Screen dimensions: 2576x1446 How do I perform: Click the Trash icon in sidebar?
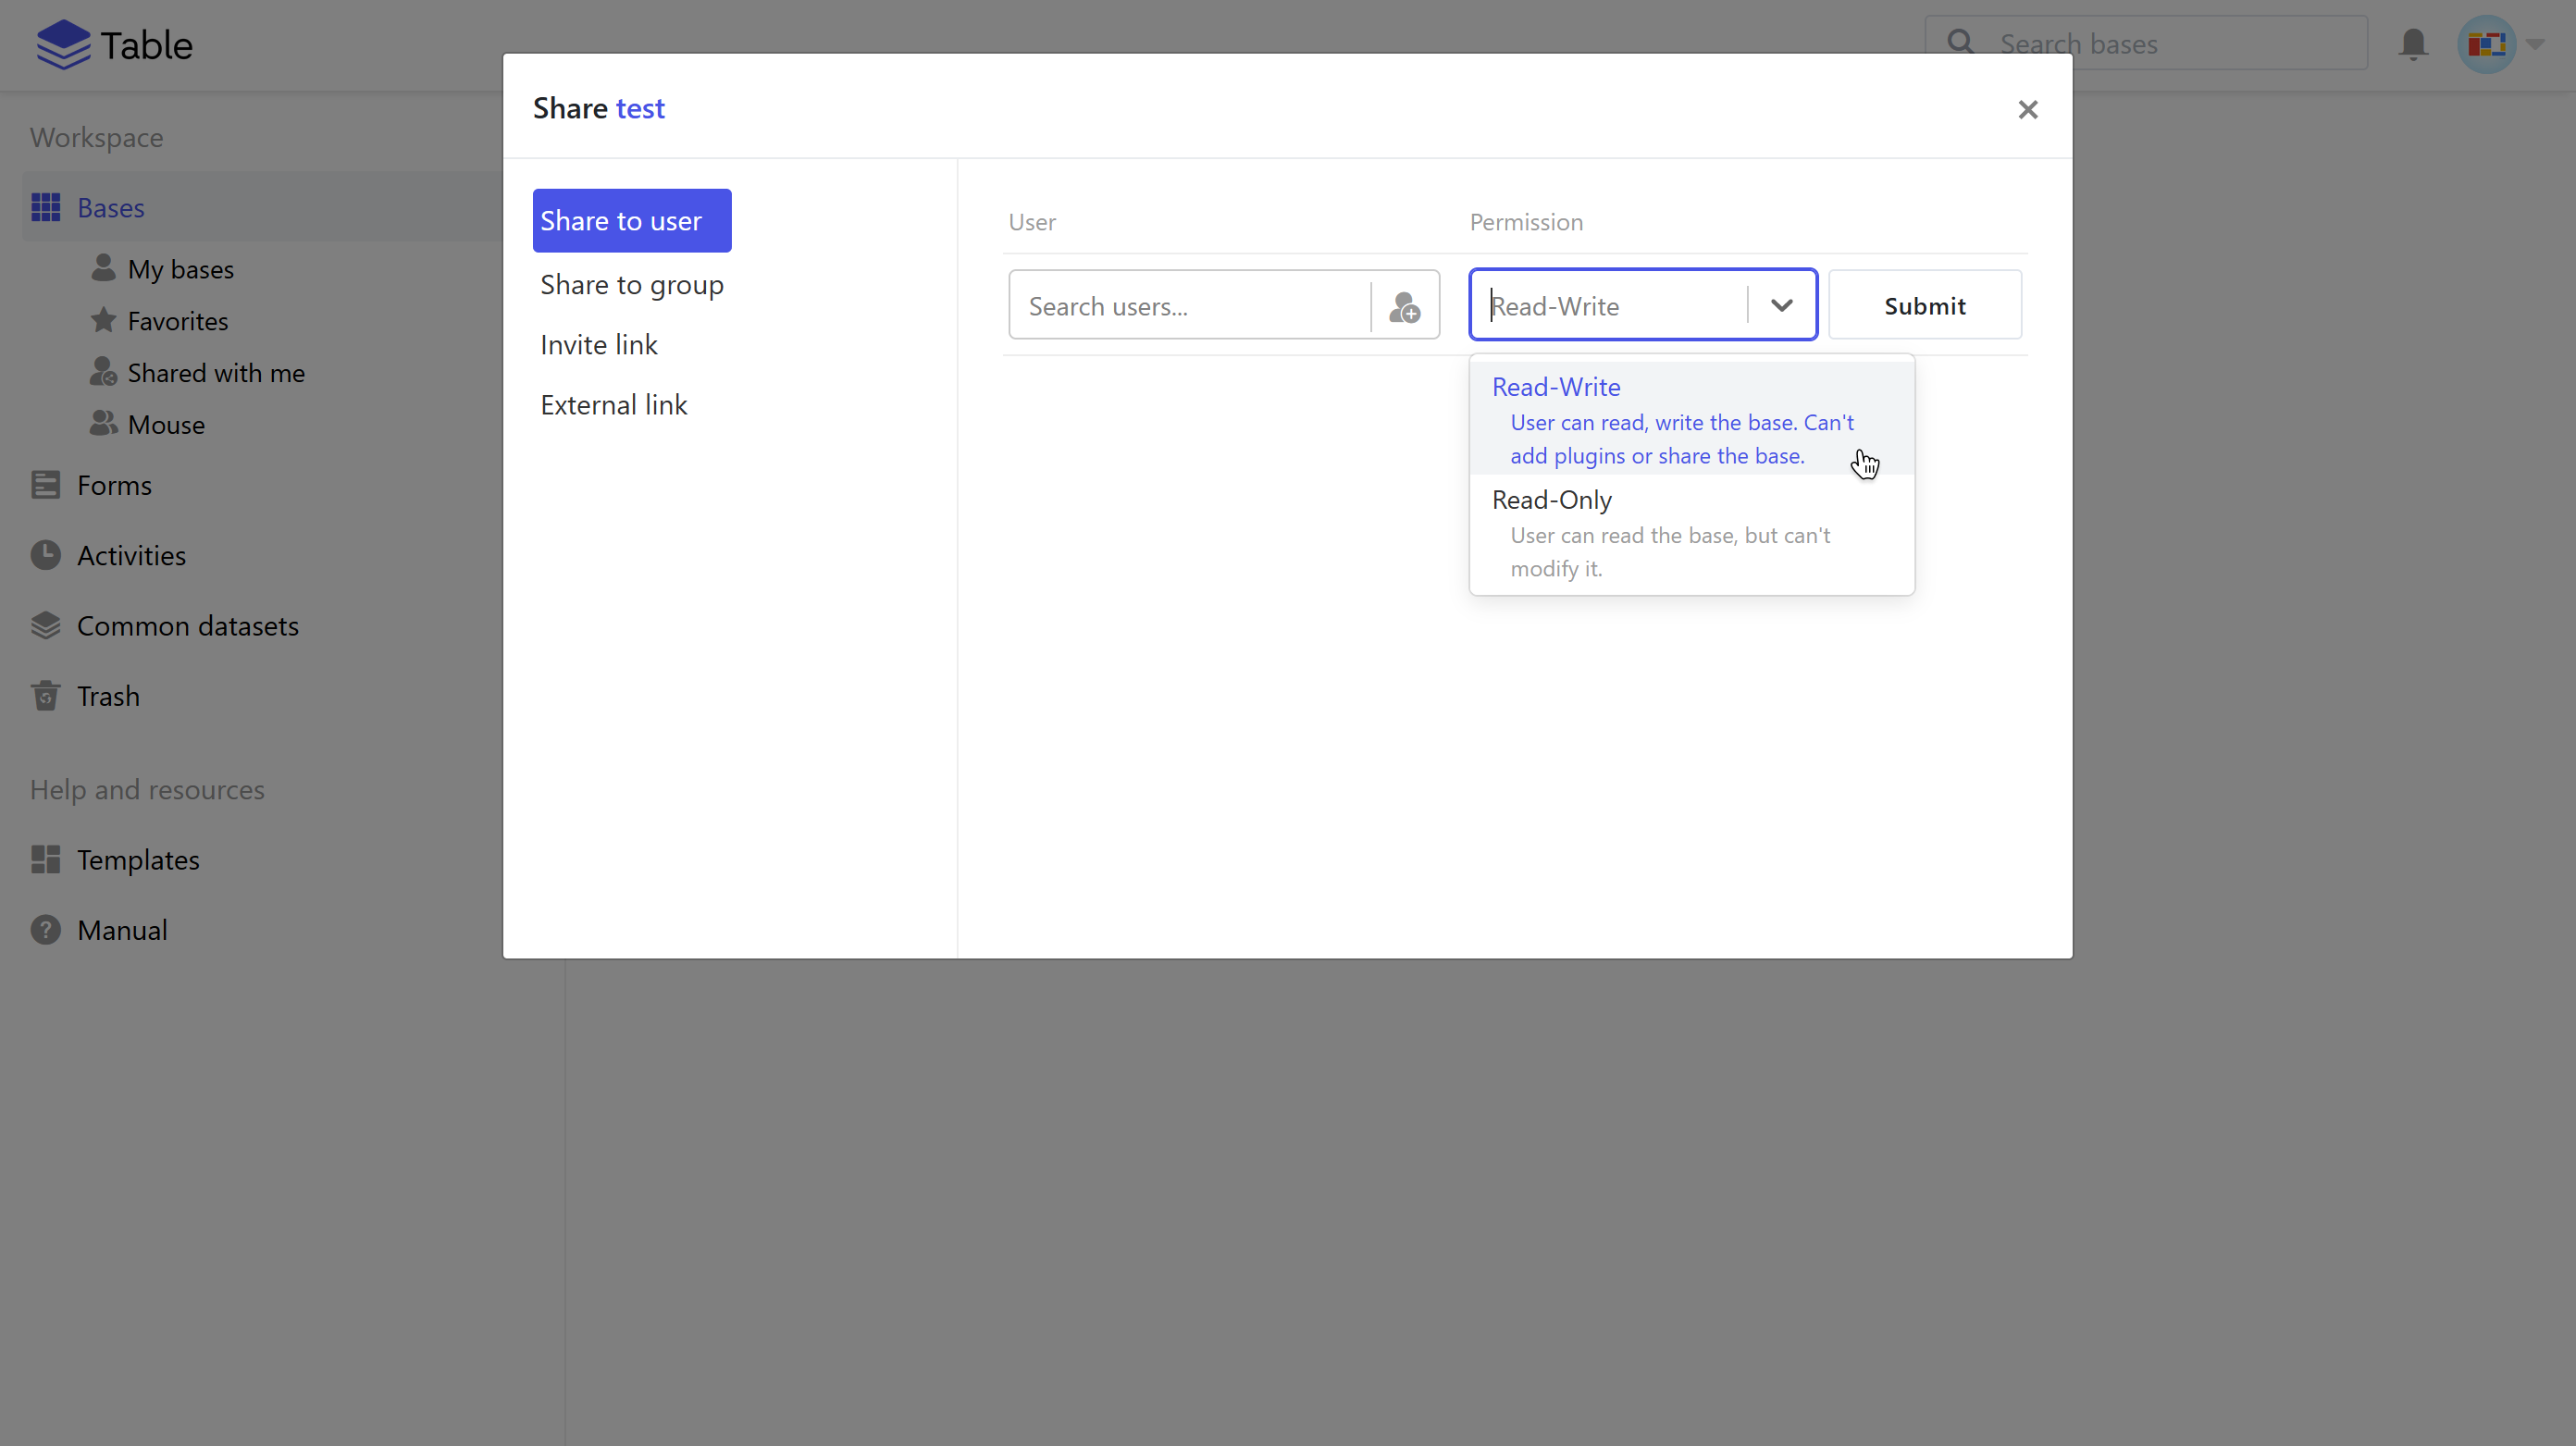[x=45, y=696]
